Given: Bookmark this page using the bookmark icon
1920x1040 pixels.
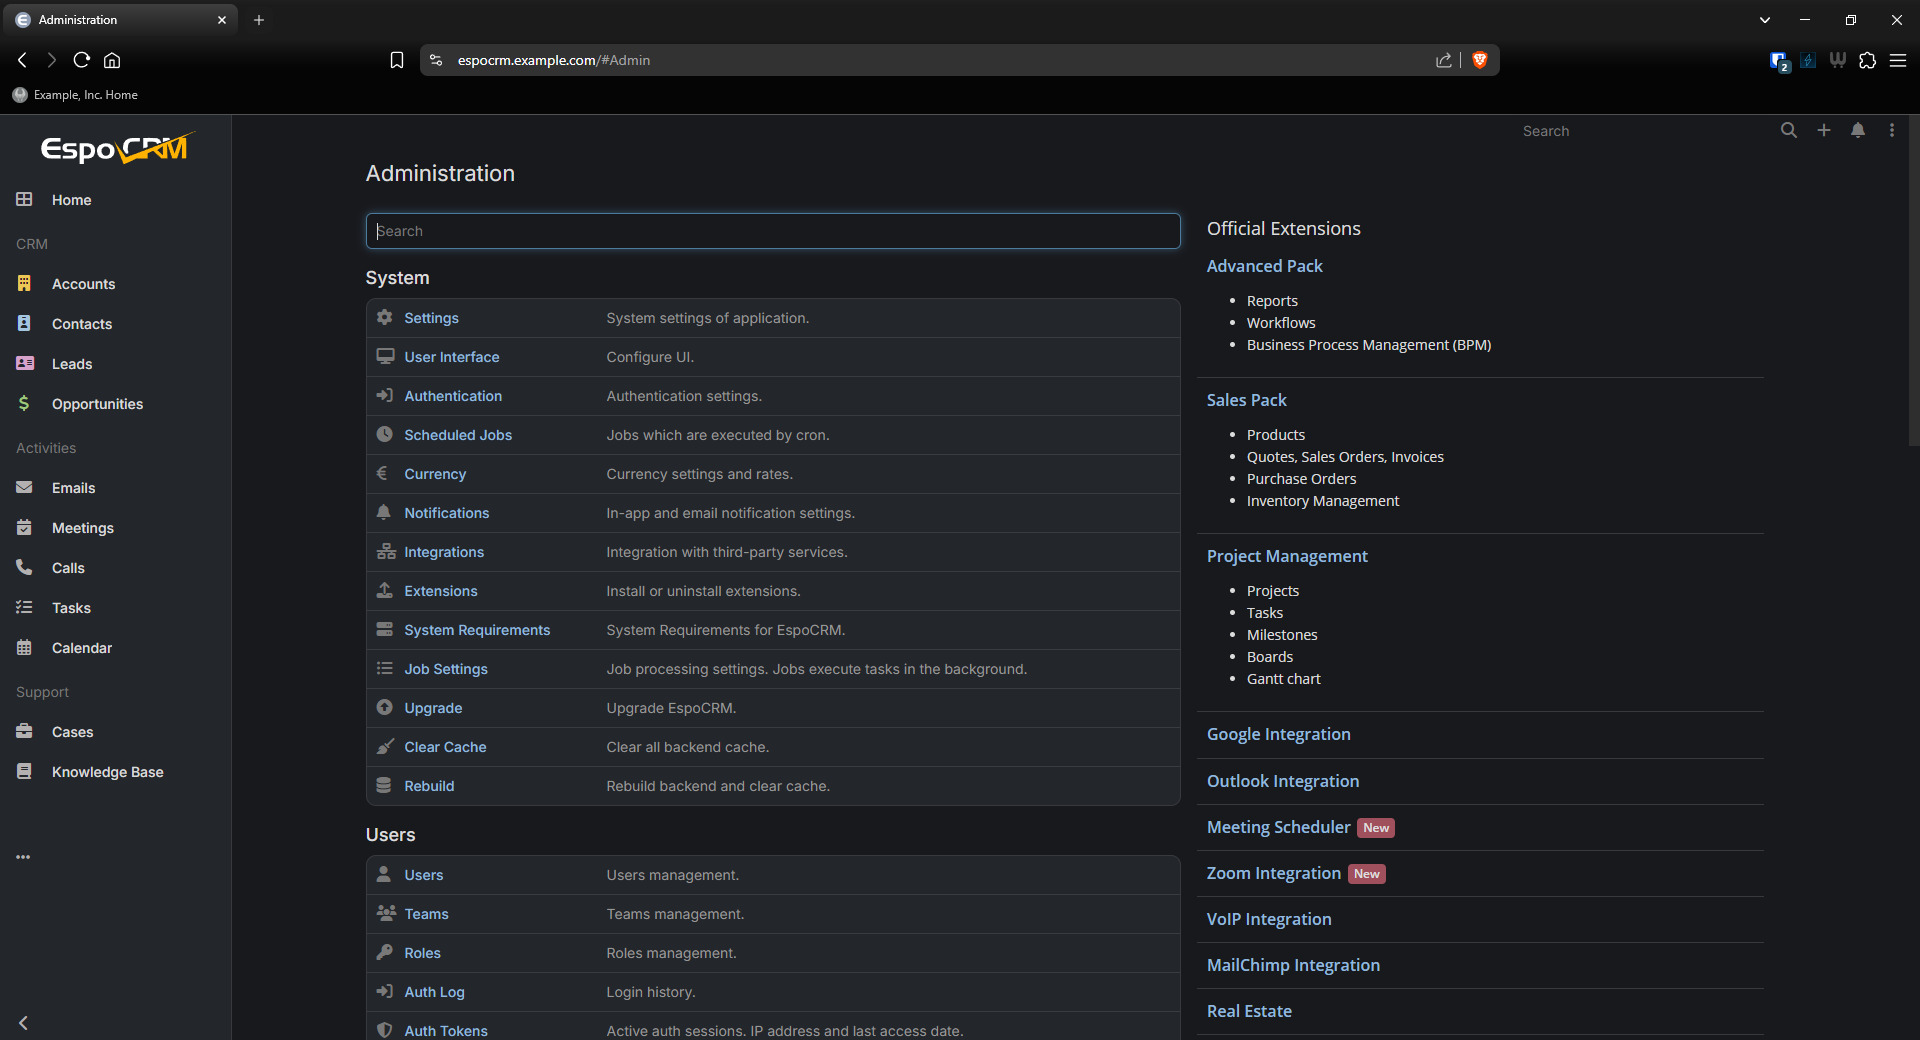Looking at the screenshot, I should pyautogui.click(x=397, y=60).
